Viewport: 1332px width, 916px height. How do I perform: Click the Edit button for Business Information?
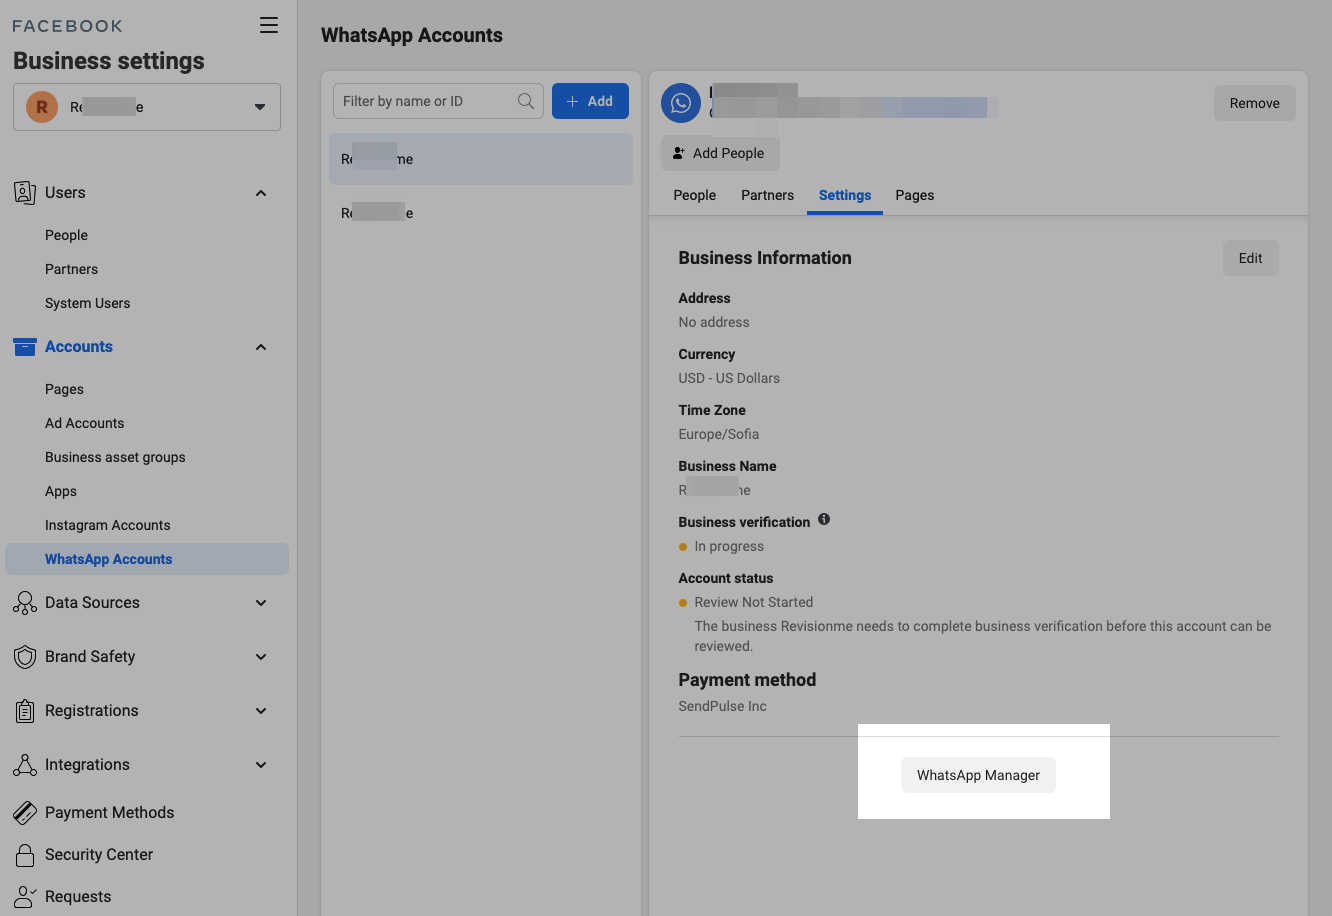(x=1250, y=258)
